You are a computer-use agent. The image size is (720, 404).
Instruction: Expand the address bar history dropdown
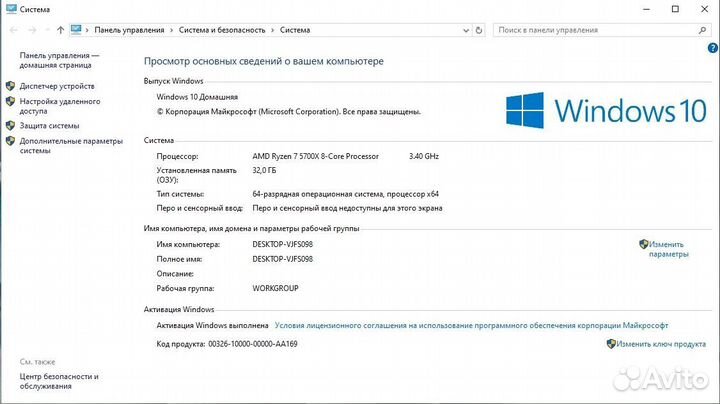[466, 31]
